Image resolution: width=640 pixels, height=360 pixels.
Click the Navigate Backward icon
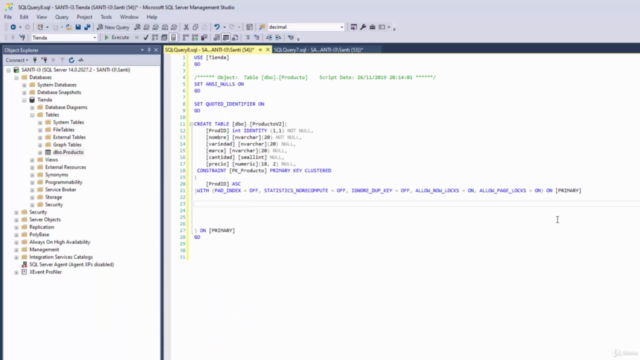pyautogui.click(x=13, y=27)
